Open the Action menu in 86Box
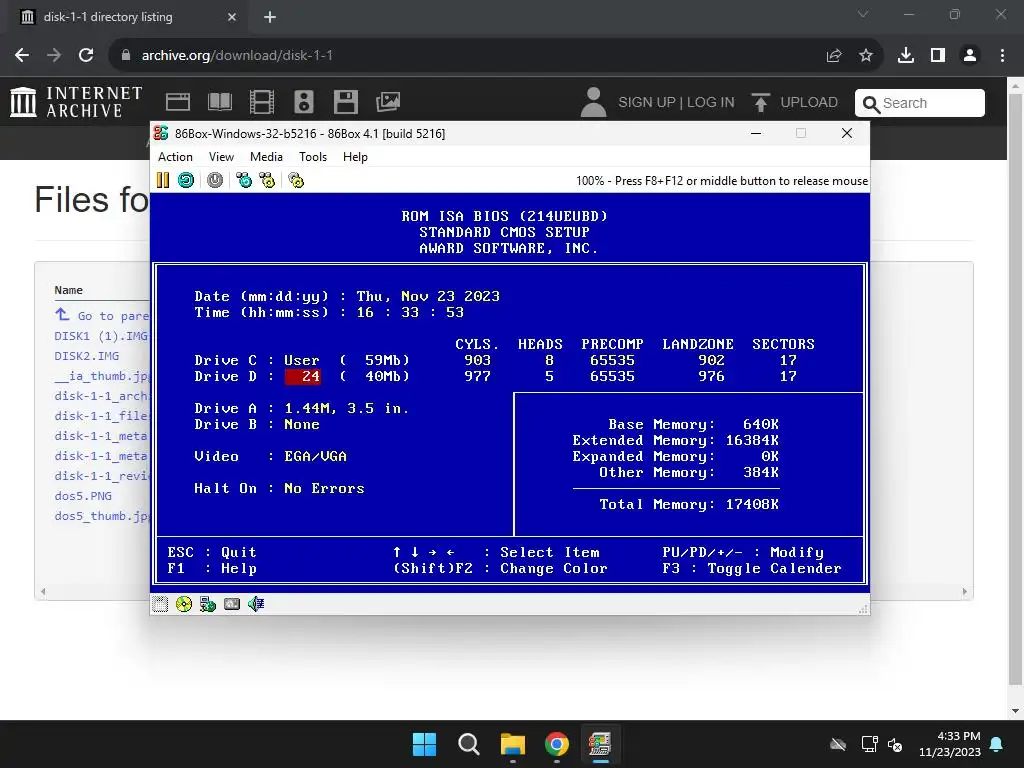The image size is (1024, 768). click(x=175, y=157)
